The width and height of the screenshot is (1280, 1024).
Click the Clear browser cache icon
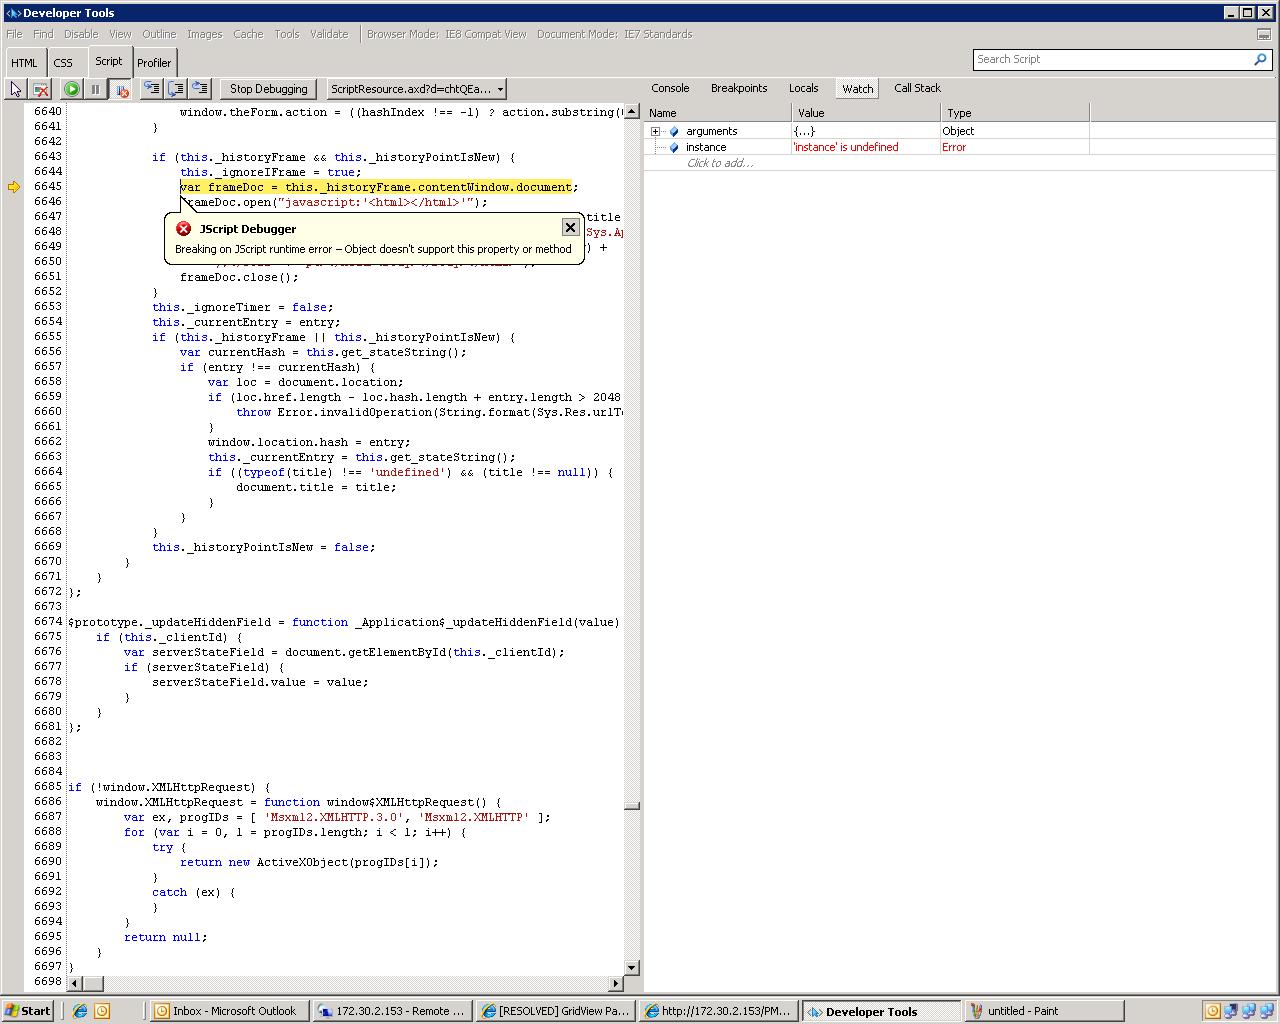(x=41, y=89)
